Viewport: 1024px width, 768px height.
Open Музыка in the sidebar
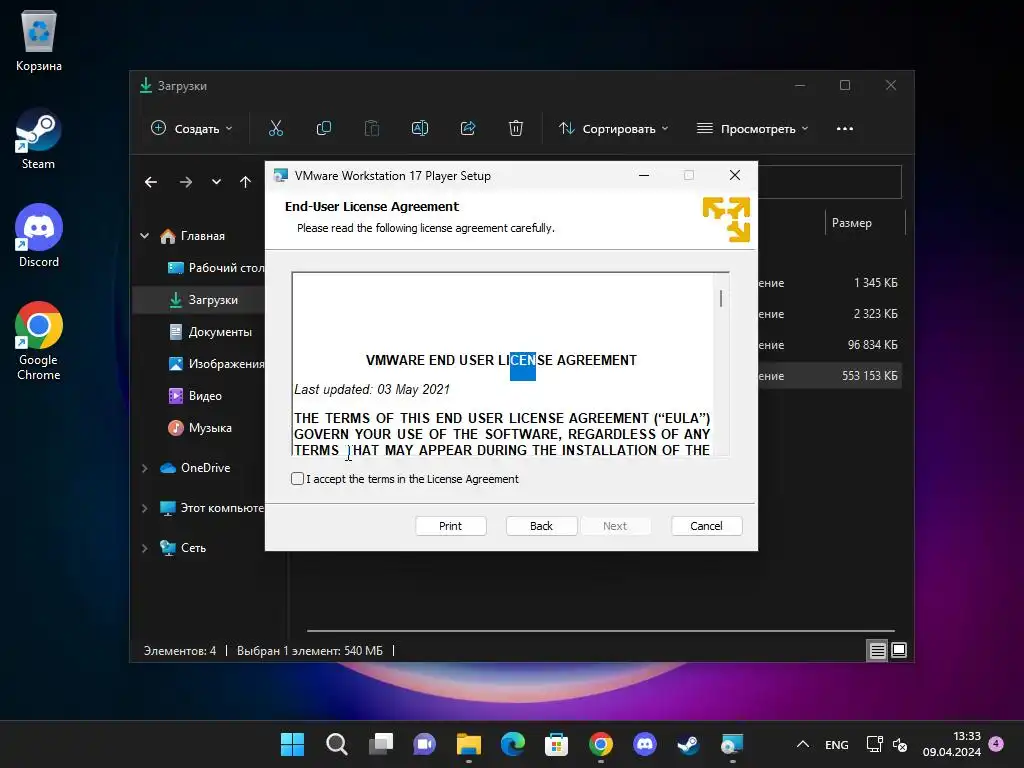click(x=199, y=428)
